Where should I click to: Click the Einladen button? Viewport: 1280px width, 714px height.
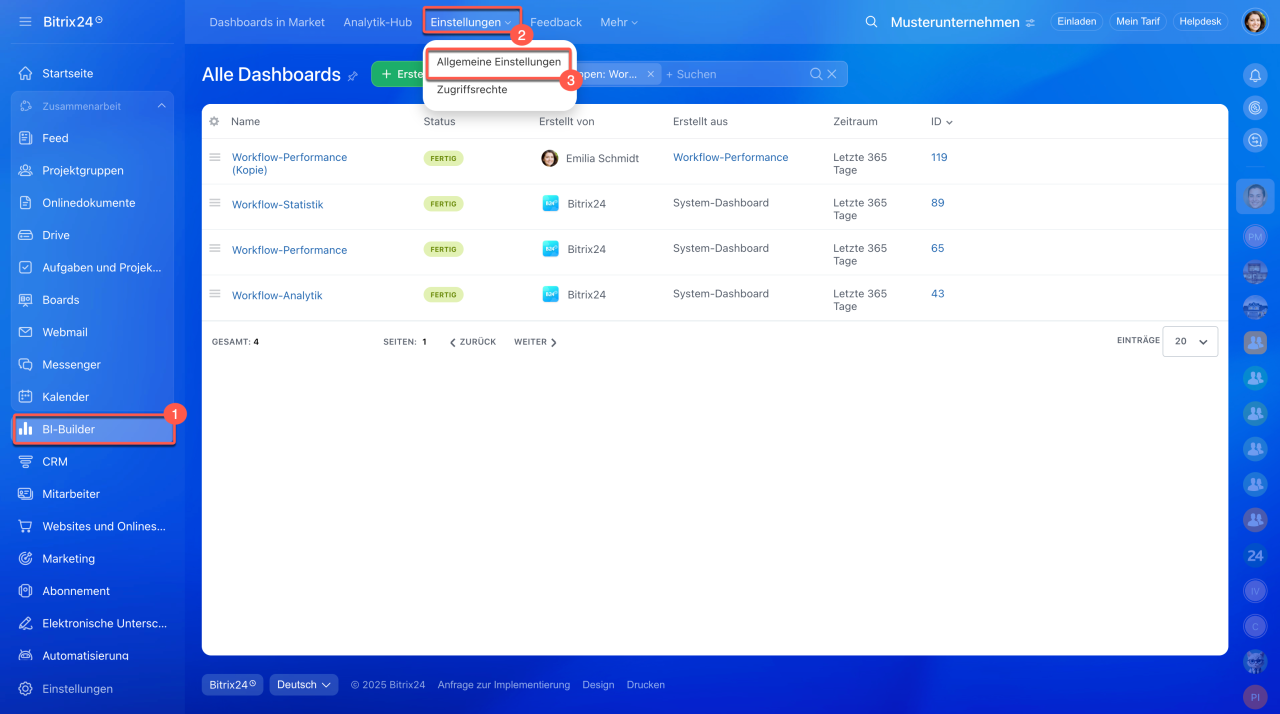(x=1076, y=22)
